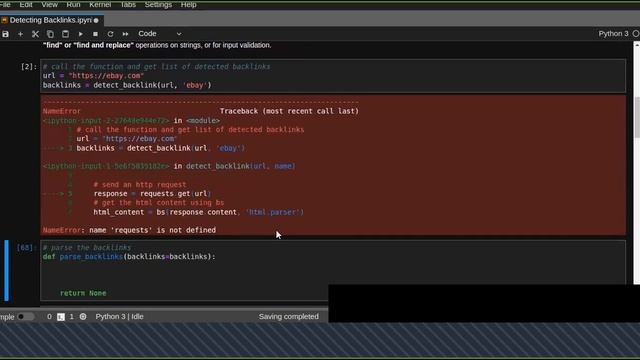Insert a new cell with plus icon
Viewport: 640px width, 360px height.
tap(20, 34)
